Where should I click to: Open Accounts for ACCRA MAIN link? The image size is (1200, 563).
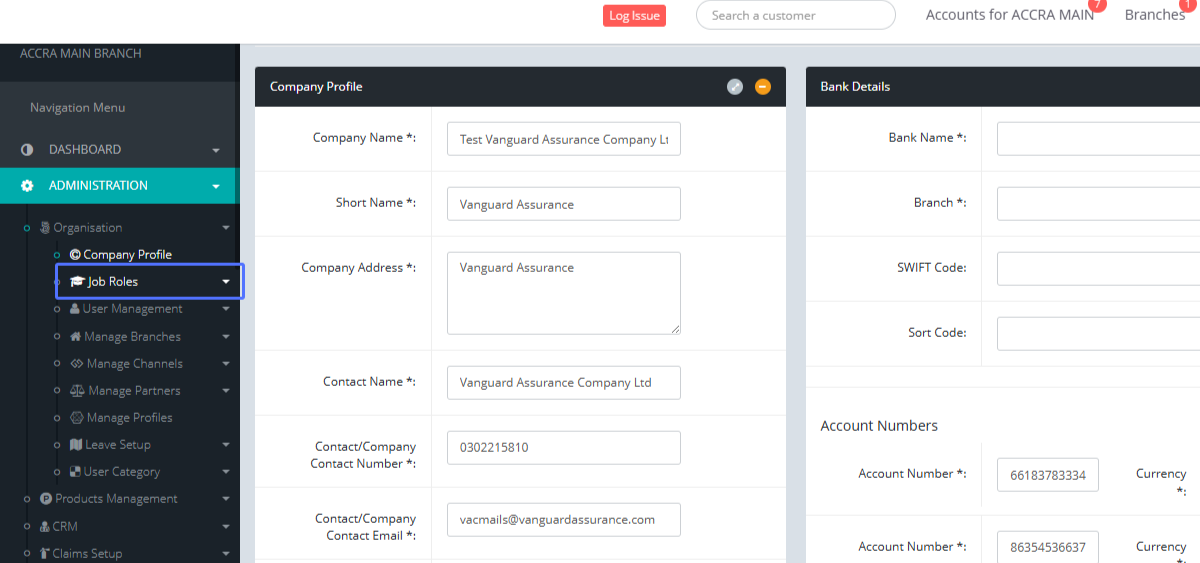click(x=1009, y=15)
